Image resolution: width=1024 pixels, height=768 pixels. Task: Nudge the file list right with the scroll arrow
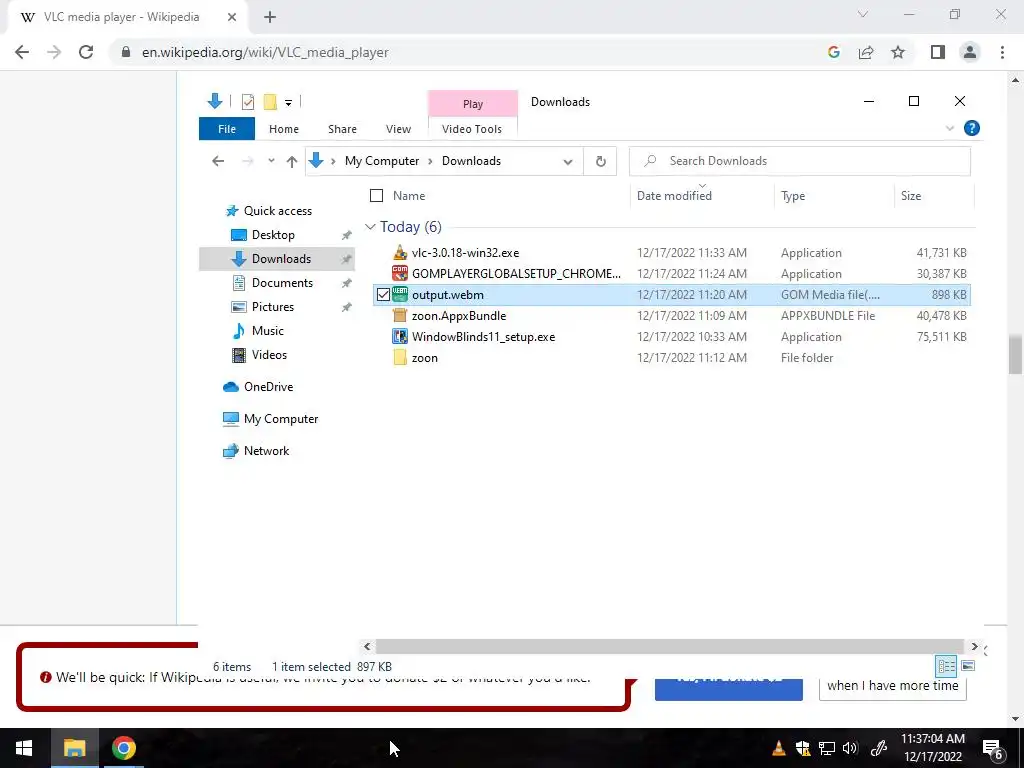tap(974, 647)
